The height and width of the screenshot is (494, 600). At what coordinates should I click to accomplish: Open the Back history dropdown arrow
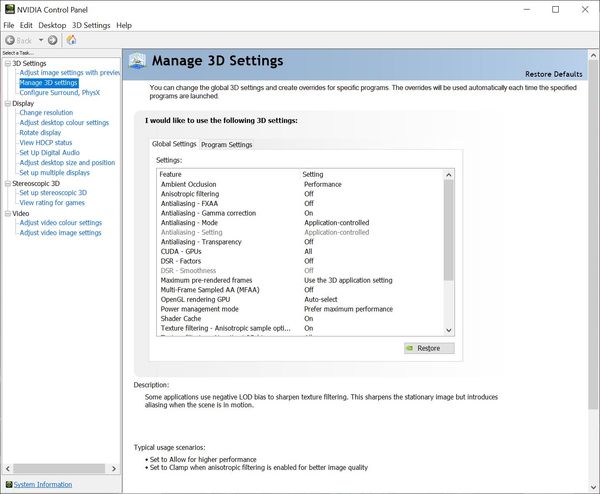pos(41,40)
